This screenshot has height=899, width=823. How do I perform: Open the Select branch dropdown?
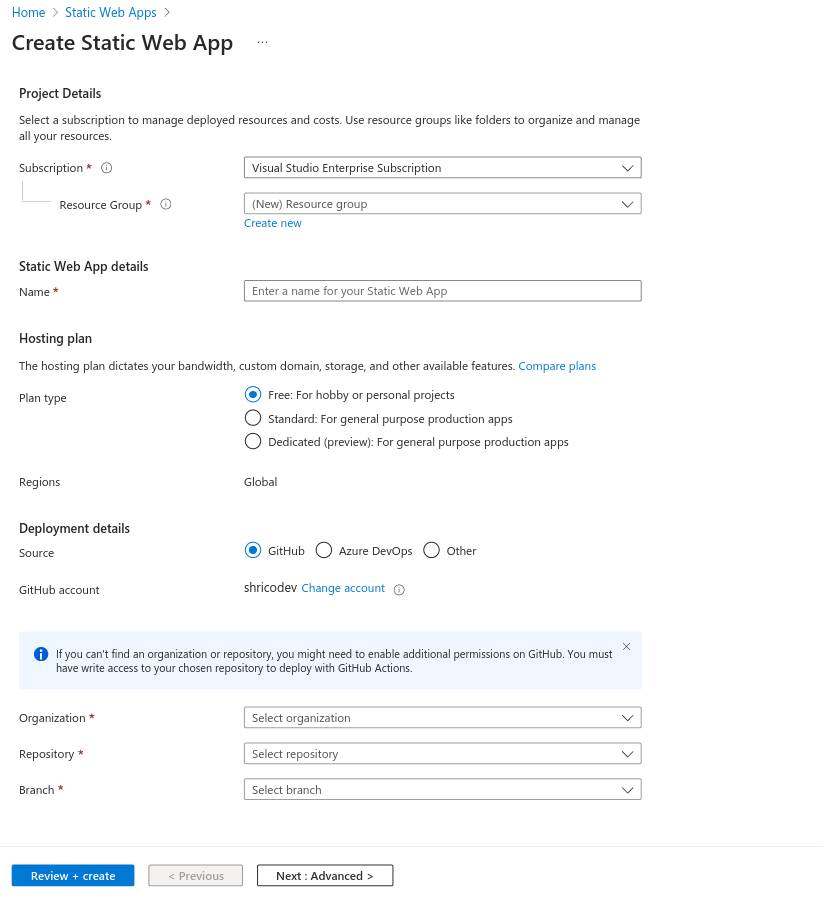(x=442, y=789)
